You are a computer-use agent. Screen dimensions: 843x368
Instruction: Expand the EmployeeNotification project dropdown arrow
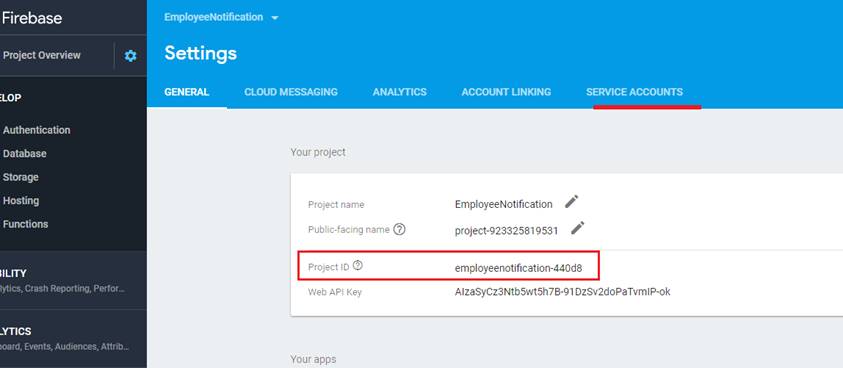[275, 18]
